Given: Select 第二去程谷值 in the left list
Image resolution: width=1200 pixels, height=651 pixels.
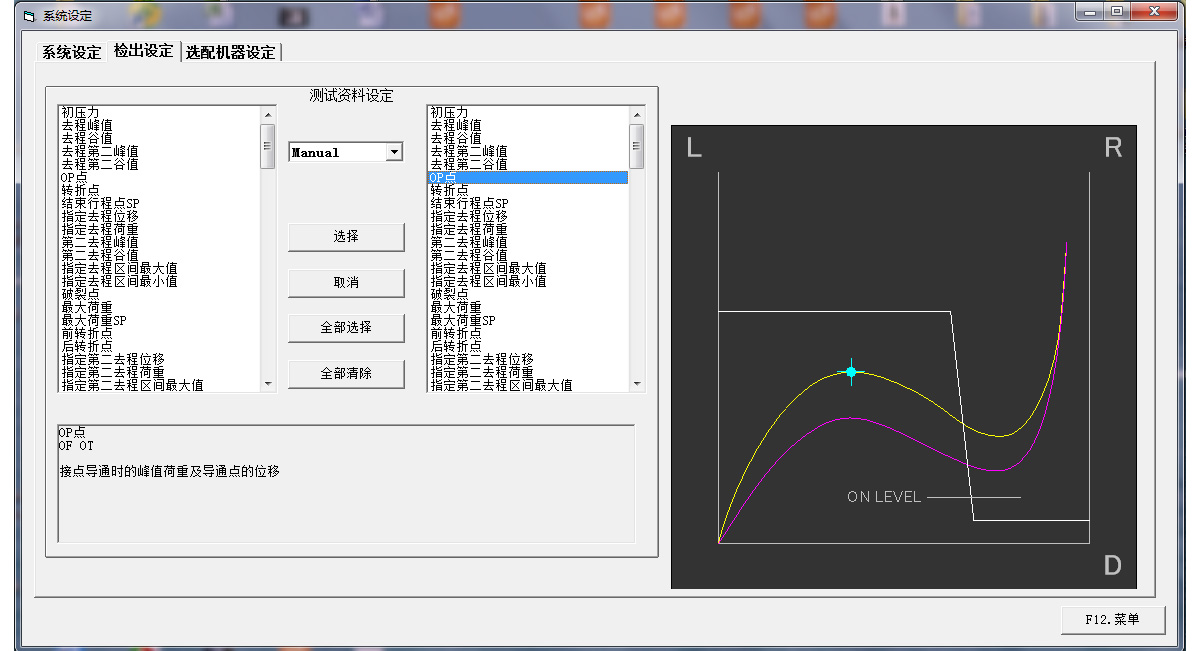Looking at the screenshot, I should [159, 255].
